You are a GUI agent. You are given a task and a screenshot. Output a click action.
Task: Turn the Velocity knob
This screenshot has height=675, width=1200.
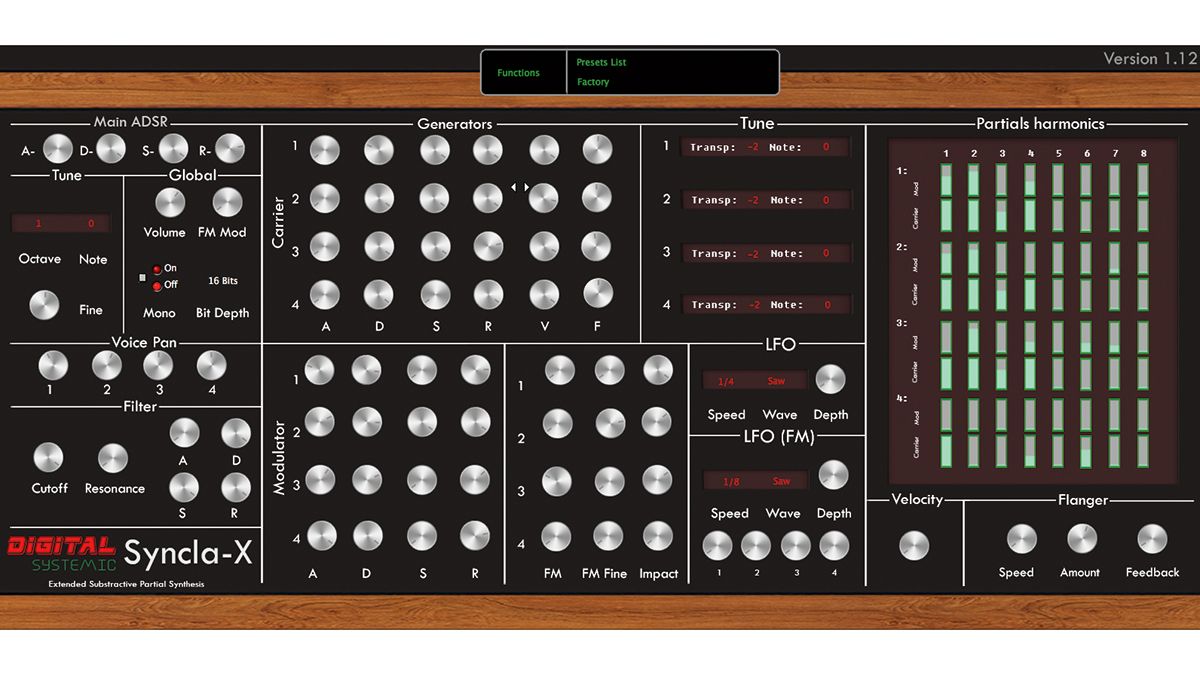click(x=915, y=545)
